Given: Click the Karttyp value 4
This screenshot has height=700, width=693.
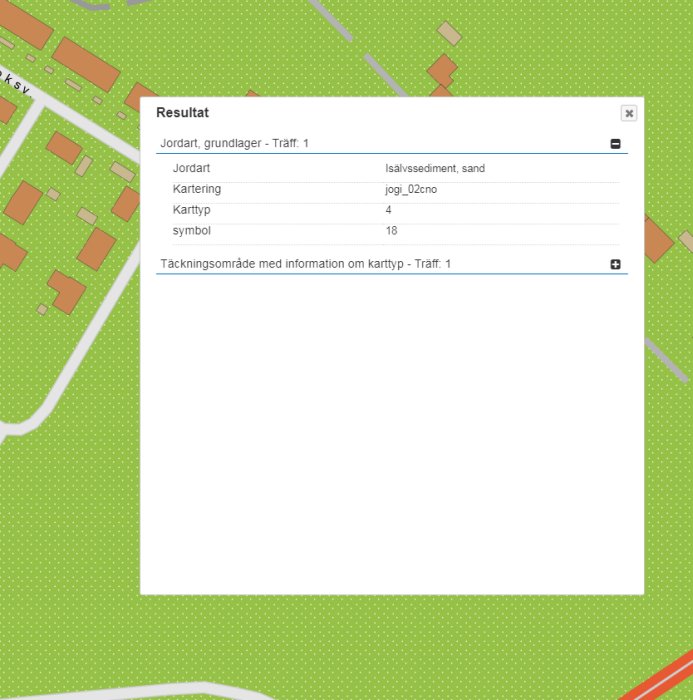Looking at the screenshot, I should [388, 210].
